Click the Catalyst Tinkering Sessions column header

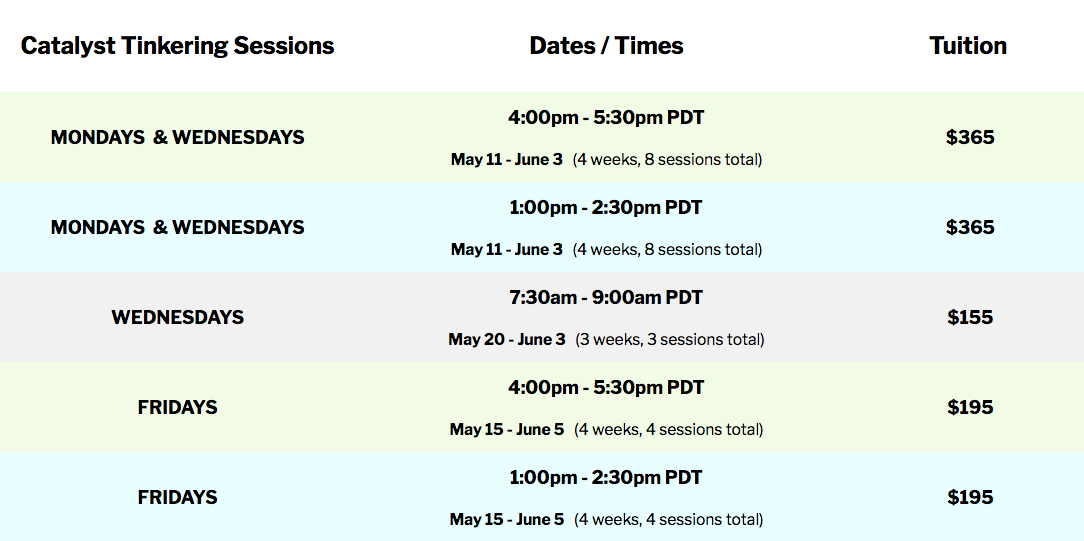click(178, 46)
